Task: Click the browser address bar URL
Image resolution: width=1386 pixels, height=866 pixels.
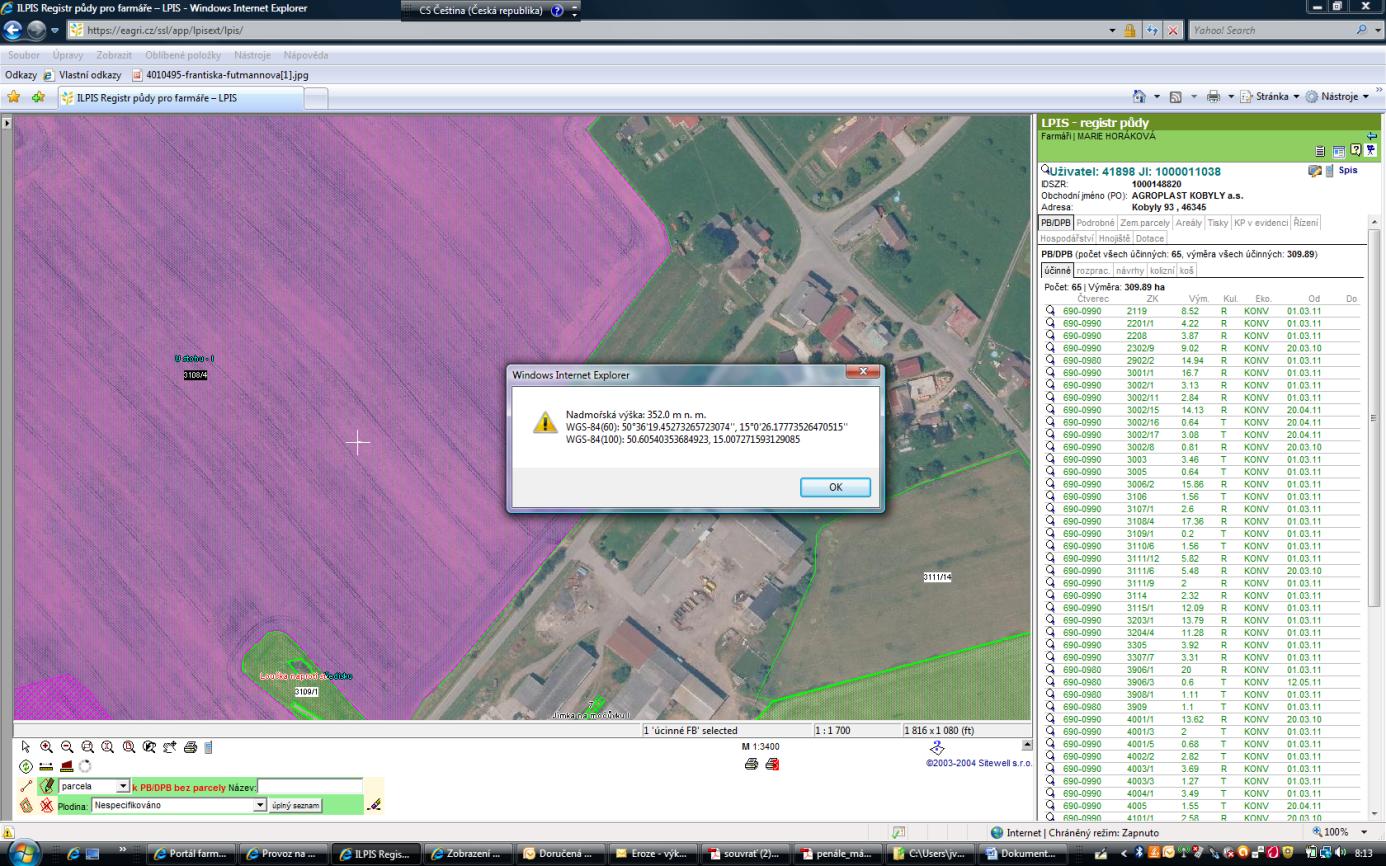Action: tap(166, 30)
